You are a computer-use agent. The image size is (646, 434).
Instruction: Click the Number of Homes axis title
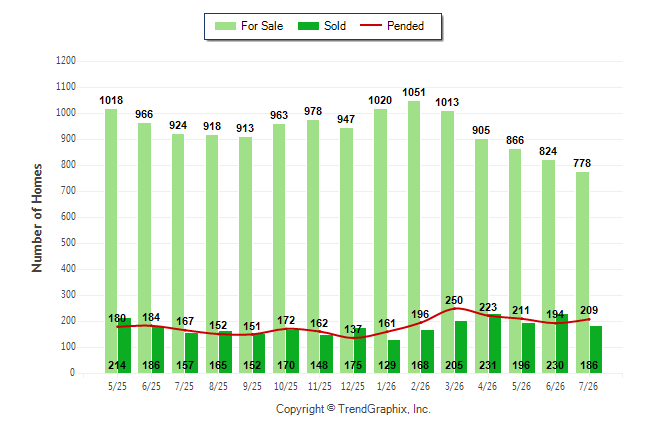(x=37, y=218)
